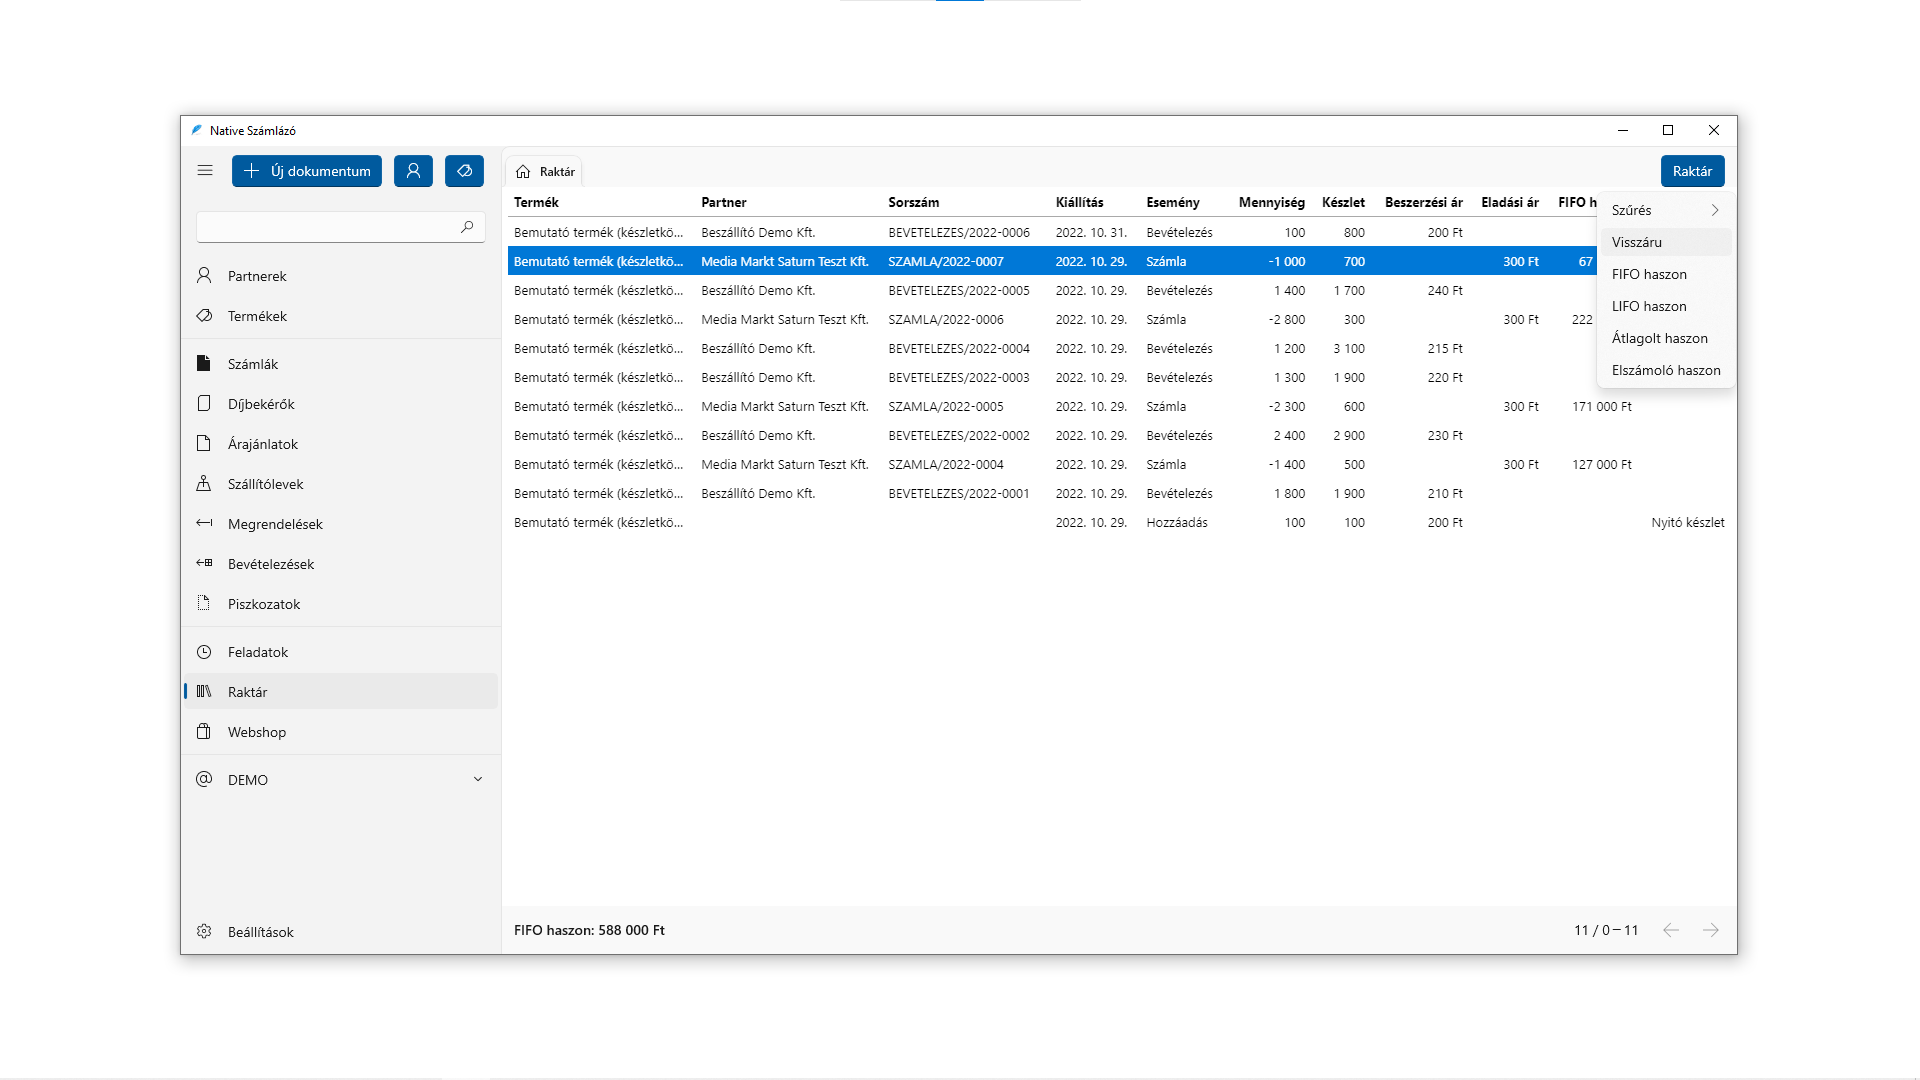
Task: Click the search magnifier icon
Action: (x=467, y=228)
